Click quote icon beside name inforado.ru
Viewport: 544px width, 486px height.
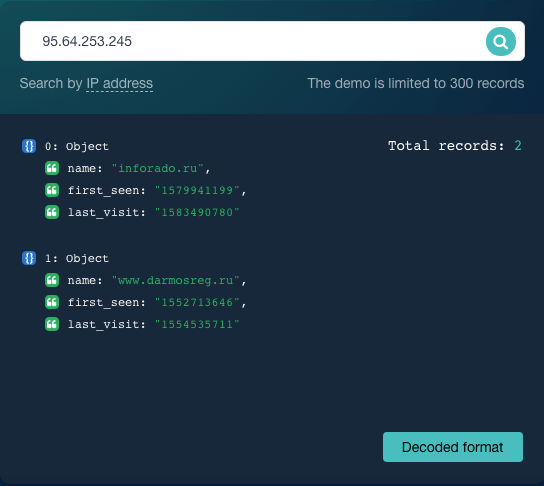coord(52,168)
